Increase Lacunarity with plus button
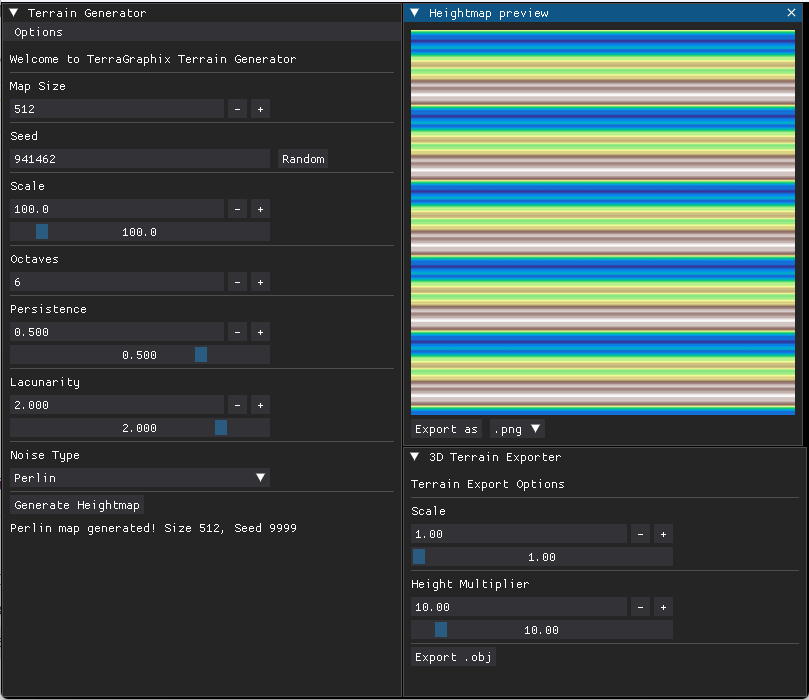The image size is (809, 700). click(x=261, y=405)
